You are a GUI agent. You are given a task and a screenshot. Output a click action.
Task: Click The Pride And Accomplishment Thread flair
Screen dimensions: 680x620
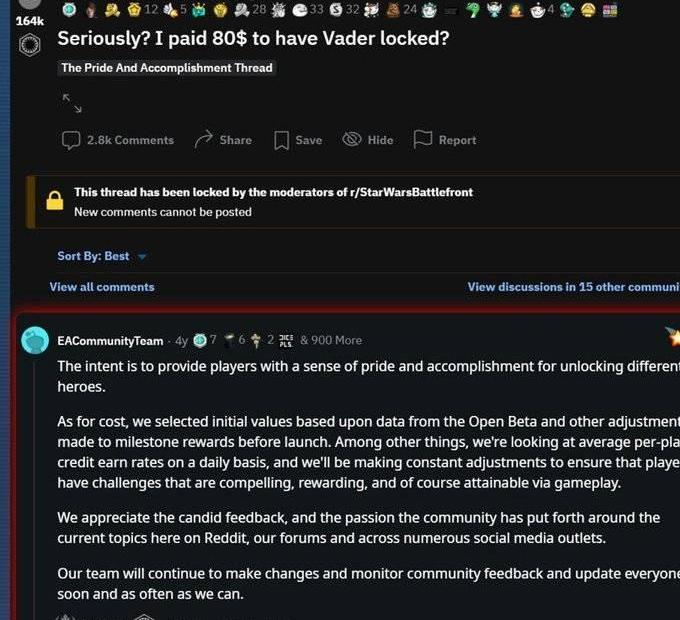(167, 68)
